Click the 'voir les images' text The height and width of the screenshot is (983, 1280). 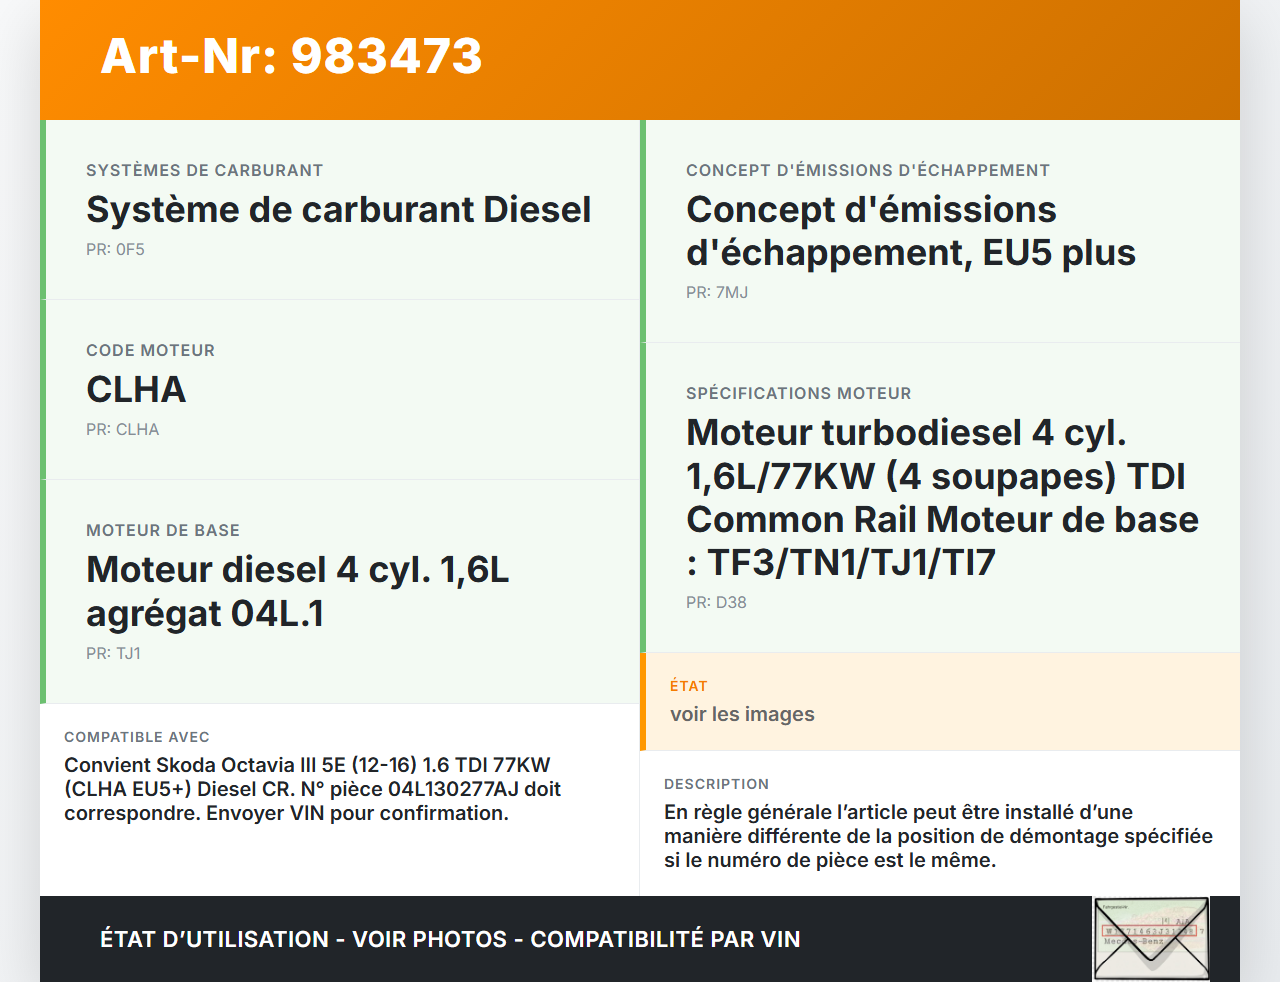pyautogui.click(x=742, y=714)
